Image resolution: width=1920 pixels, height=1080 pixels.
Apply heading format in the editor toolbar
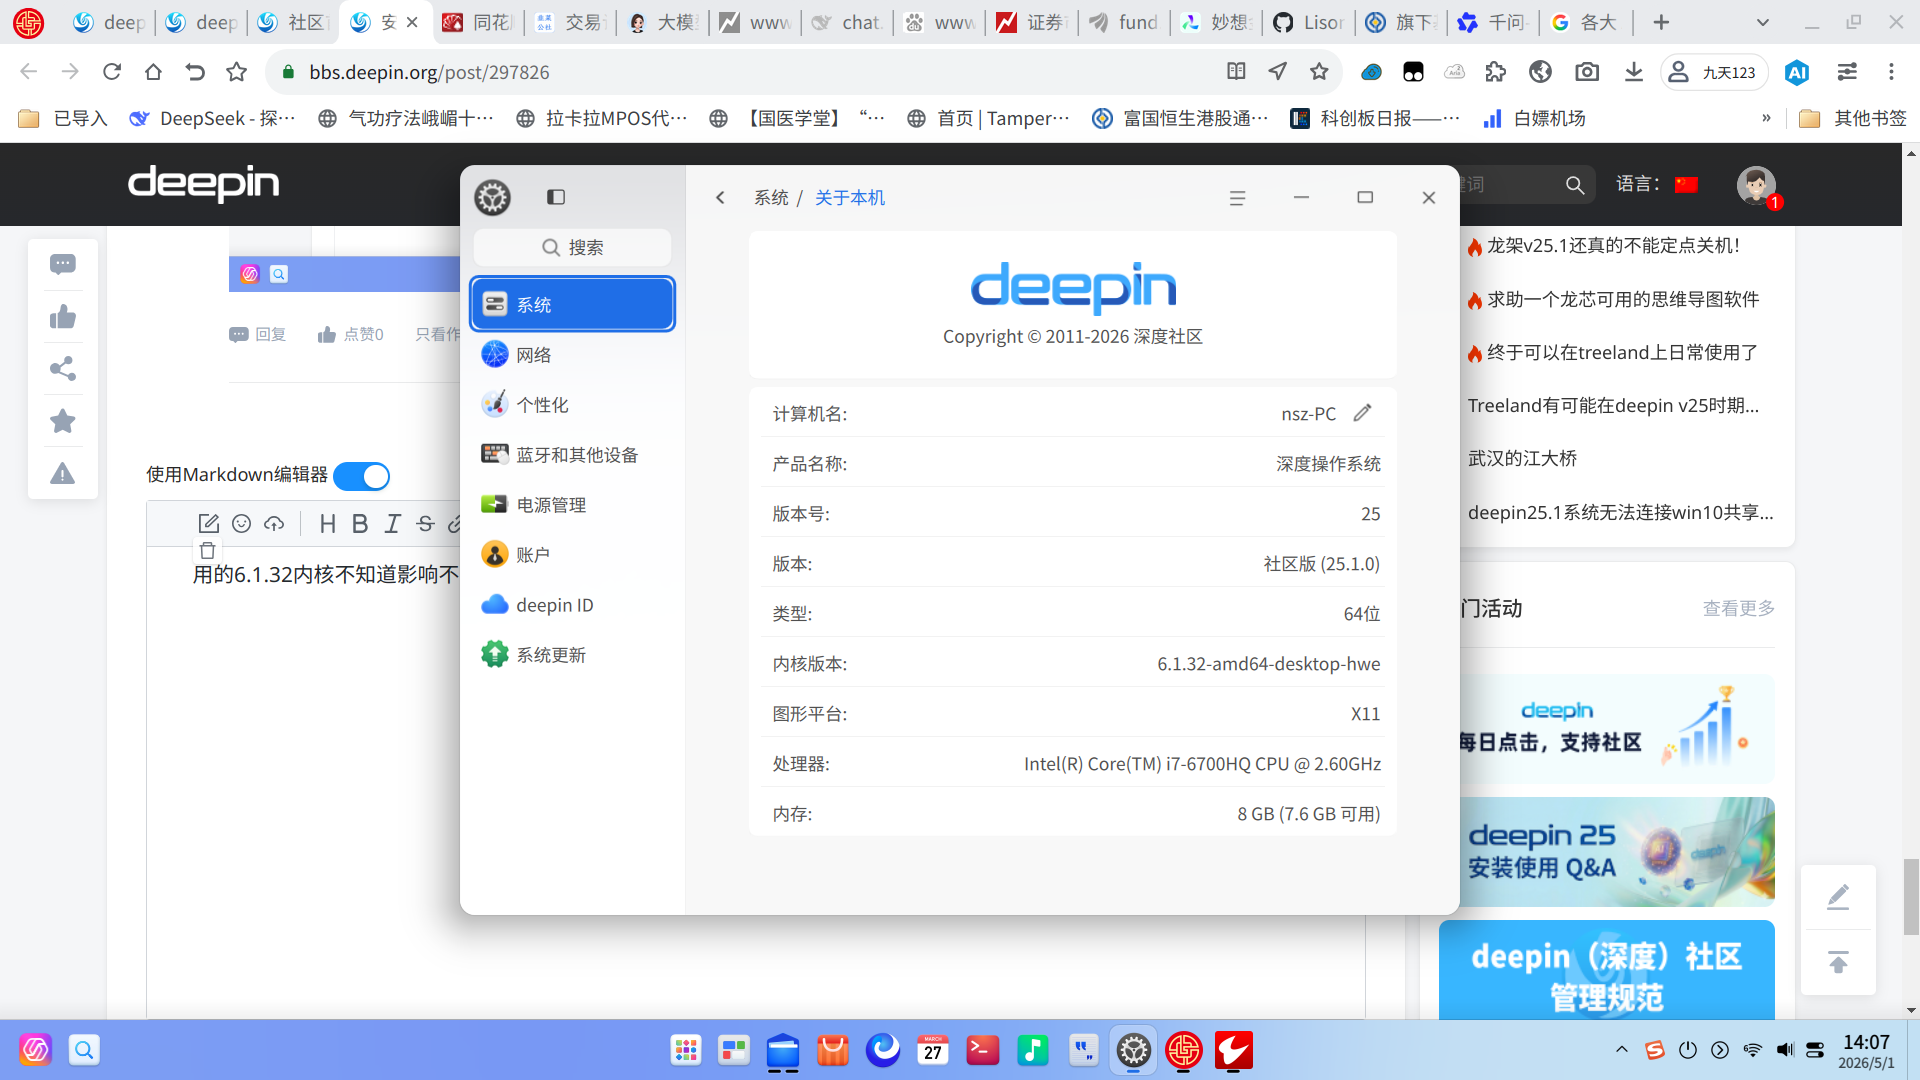(327, 523)
